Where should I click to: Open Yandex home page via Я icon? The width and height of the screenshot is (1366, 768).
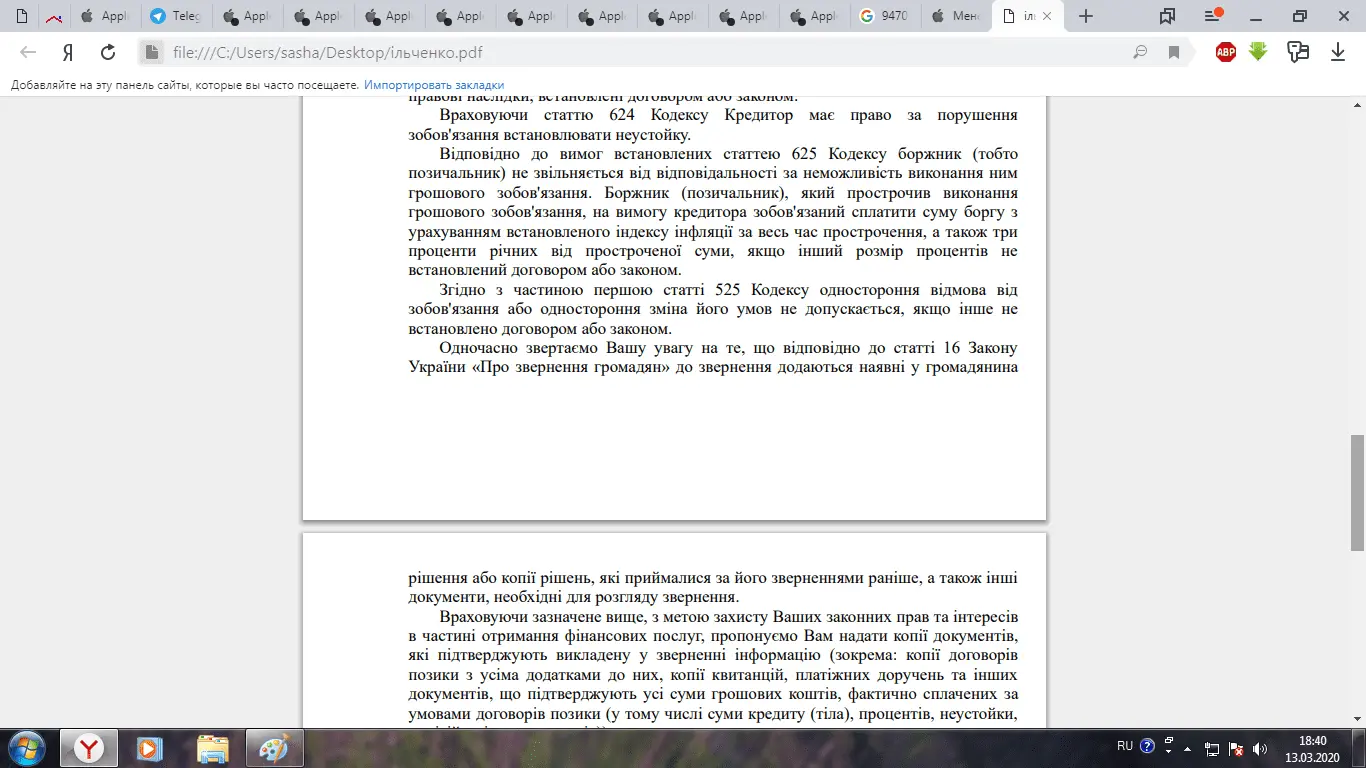click(x=68, y=53)
